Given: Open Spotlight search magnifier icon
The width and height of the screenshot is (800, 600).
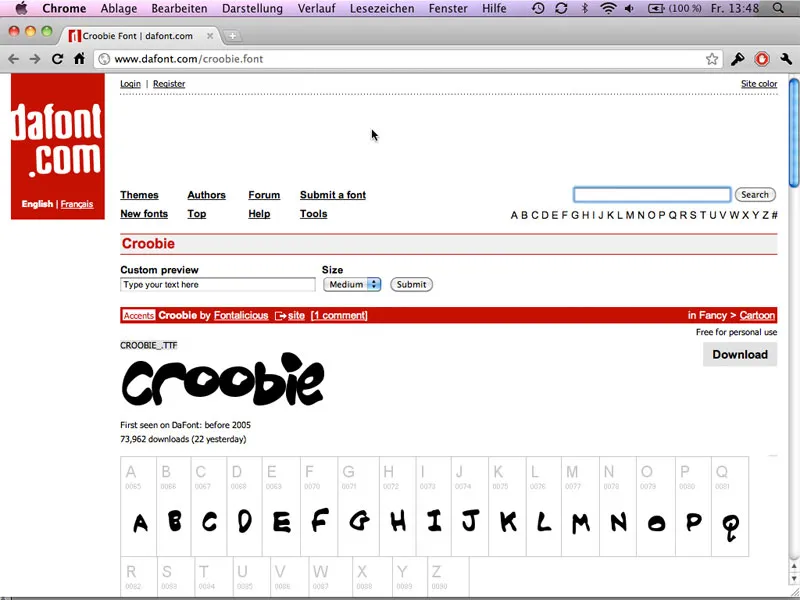Looking at the screenshot, I should tap(778, 8).
